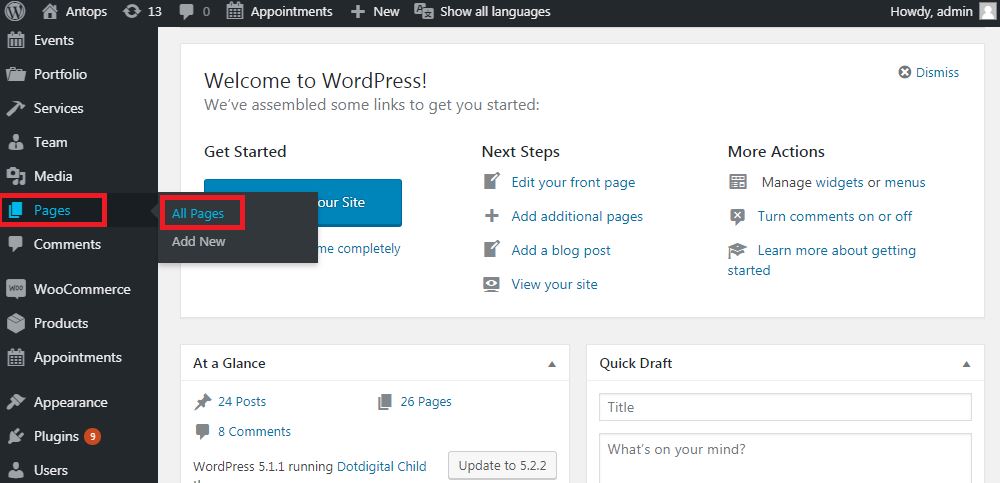
Task: Click the widgets grid icon beside Manage
Action: tap(738, 182)
